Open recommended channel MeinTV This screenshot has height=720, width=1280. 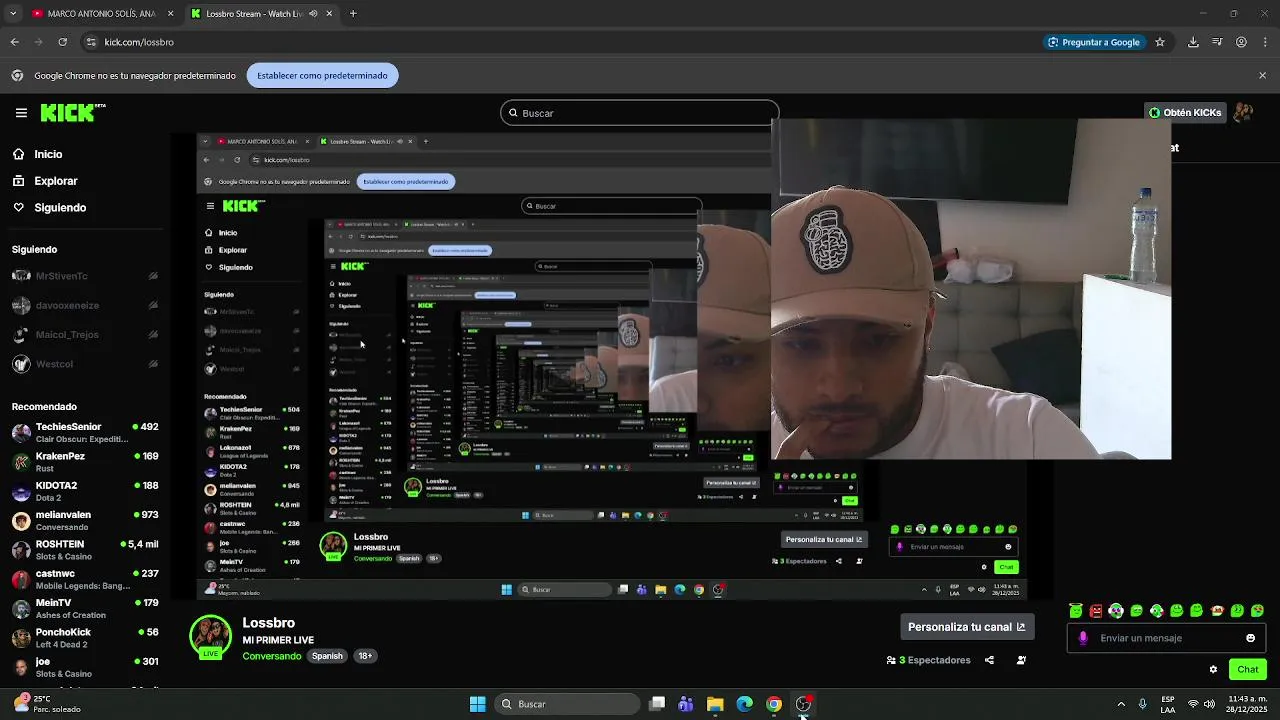[x=85, y=608]
